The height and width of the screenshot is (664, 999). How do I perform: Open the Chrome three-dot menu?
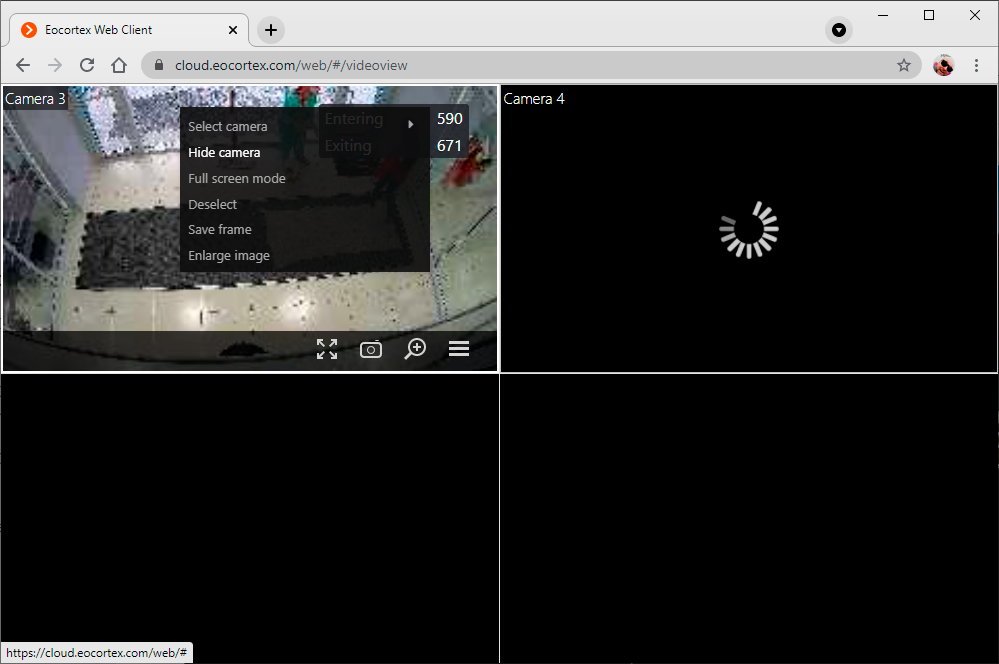[976, 65]
